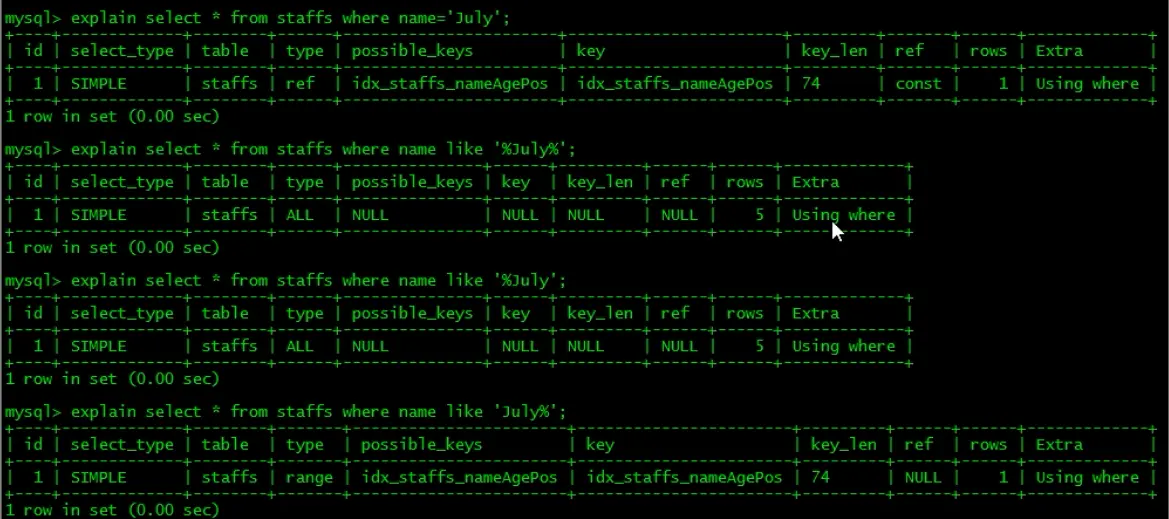Click the 'range' type value in last result

309,477
